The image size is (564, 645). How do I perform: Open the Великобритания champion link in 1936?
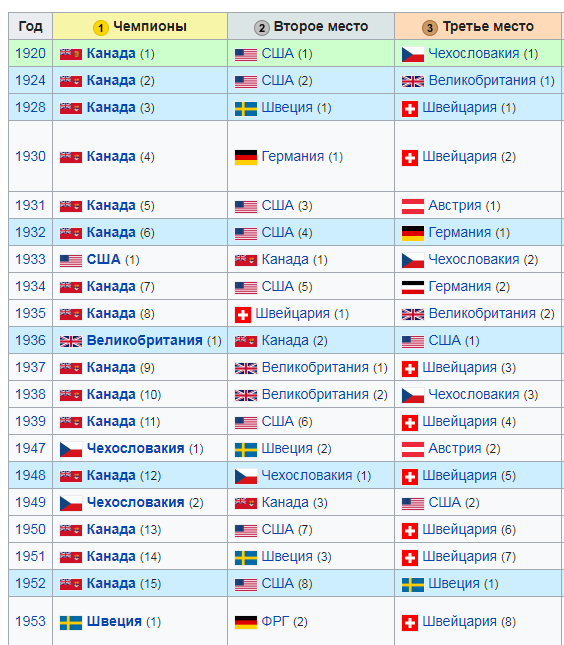(x=144, y=341)
